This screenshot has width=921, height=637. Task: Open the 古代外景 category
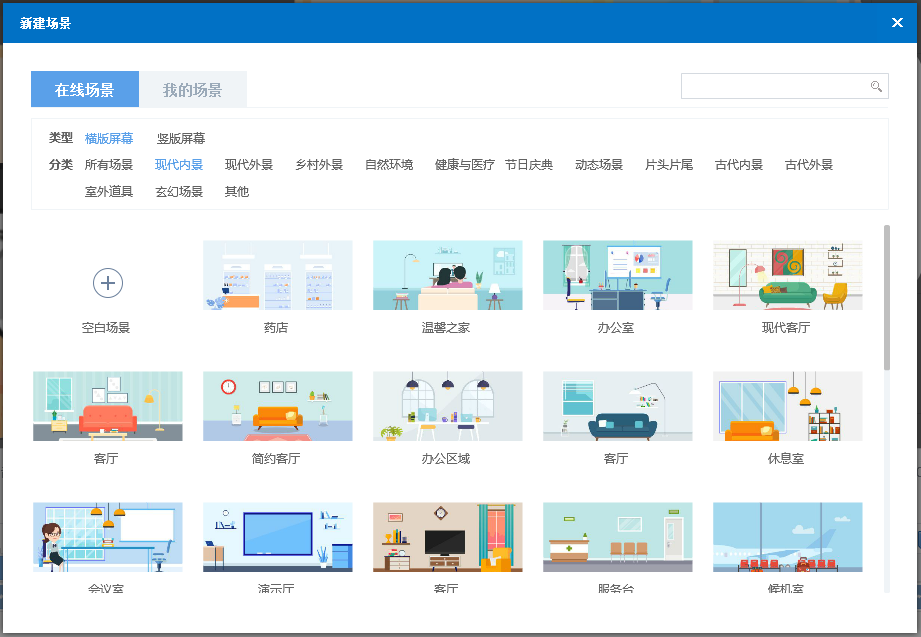[x=809, y=165]
